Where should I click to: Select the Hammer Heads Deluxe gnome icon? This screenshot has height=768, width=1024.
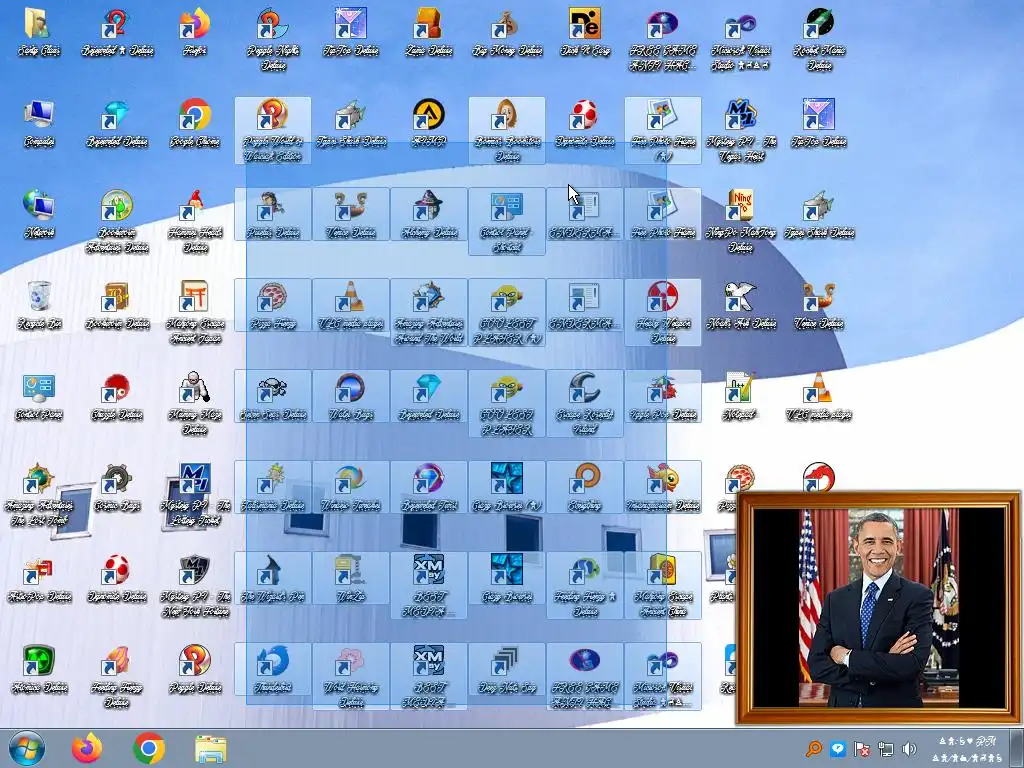pyautogui.click(x=195, y=221)
